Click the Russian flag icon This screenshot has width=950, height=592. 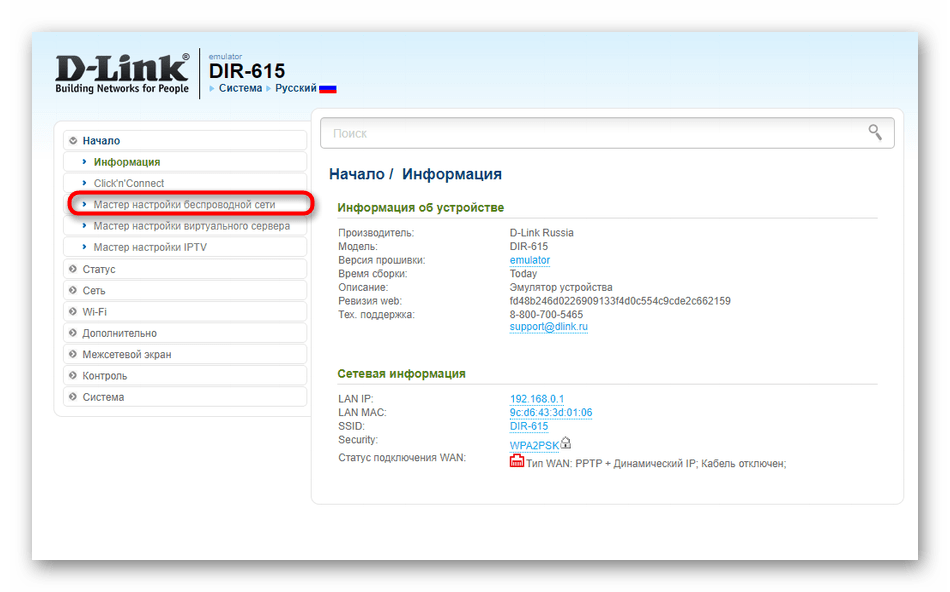click(x=328, y=88)
